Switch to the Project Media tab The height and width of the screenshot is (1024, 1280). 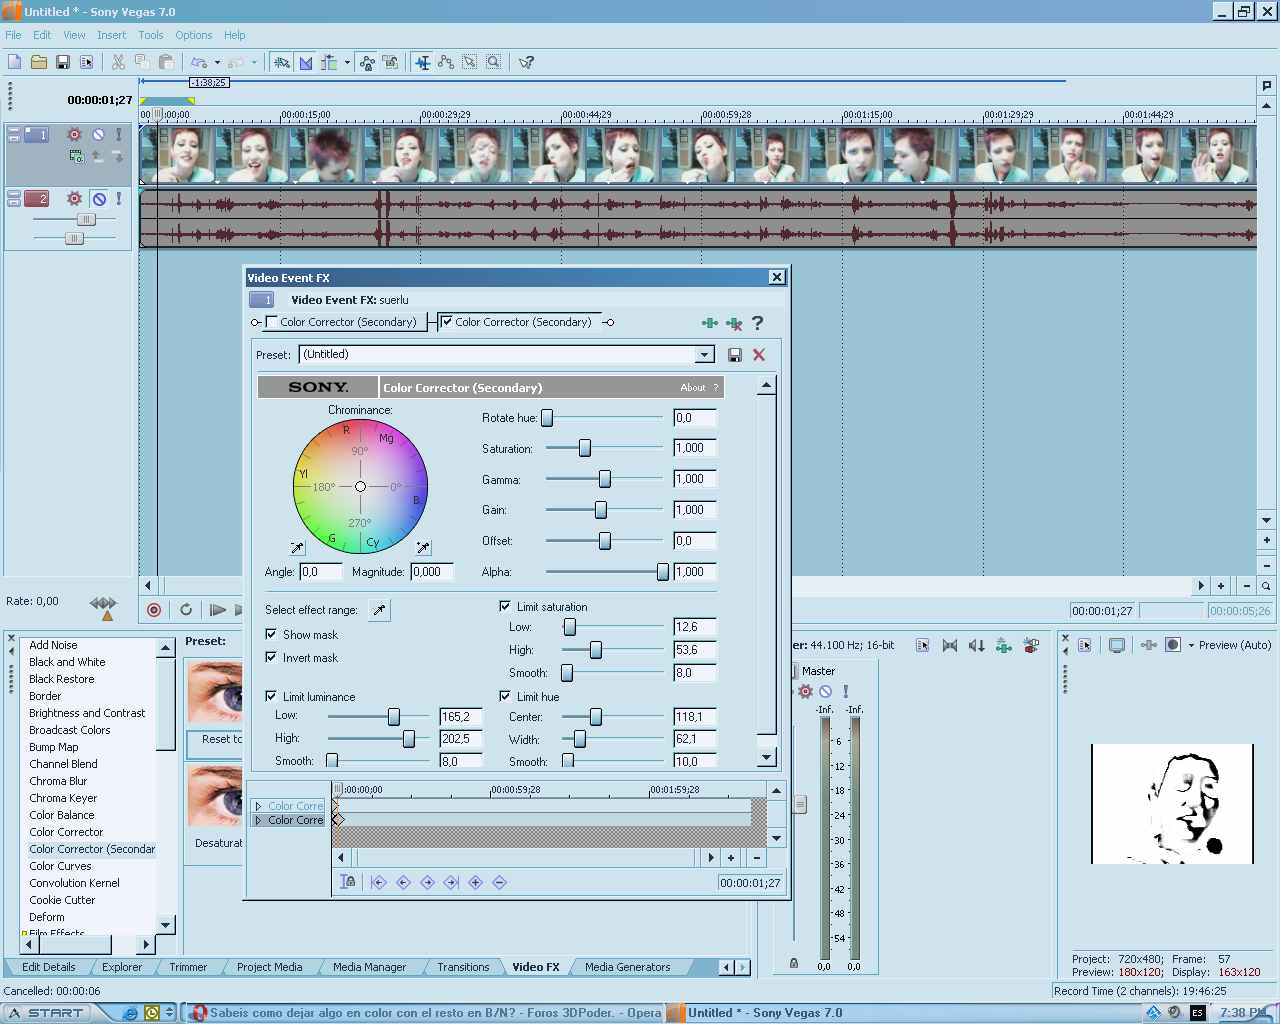pyautogui.click(x=269, y=967)
